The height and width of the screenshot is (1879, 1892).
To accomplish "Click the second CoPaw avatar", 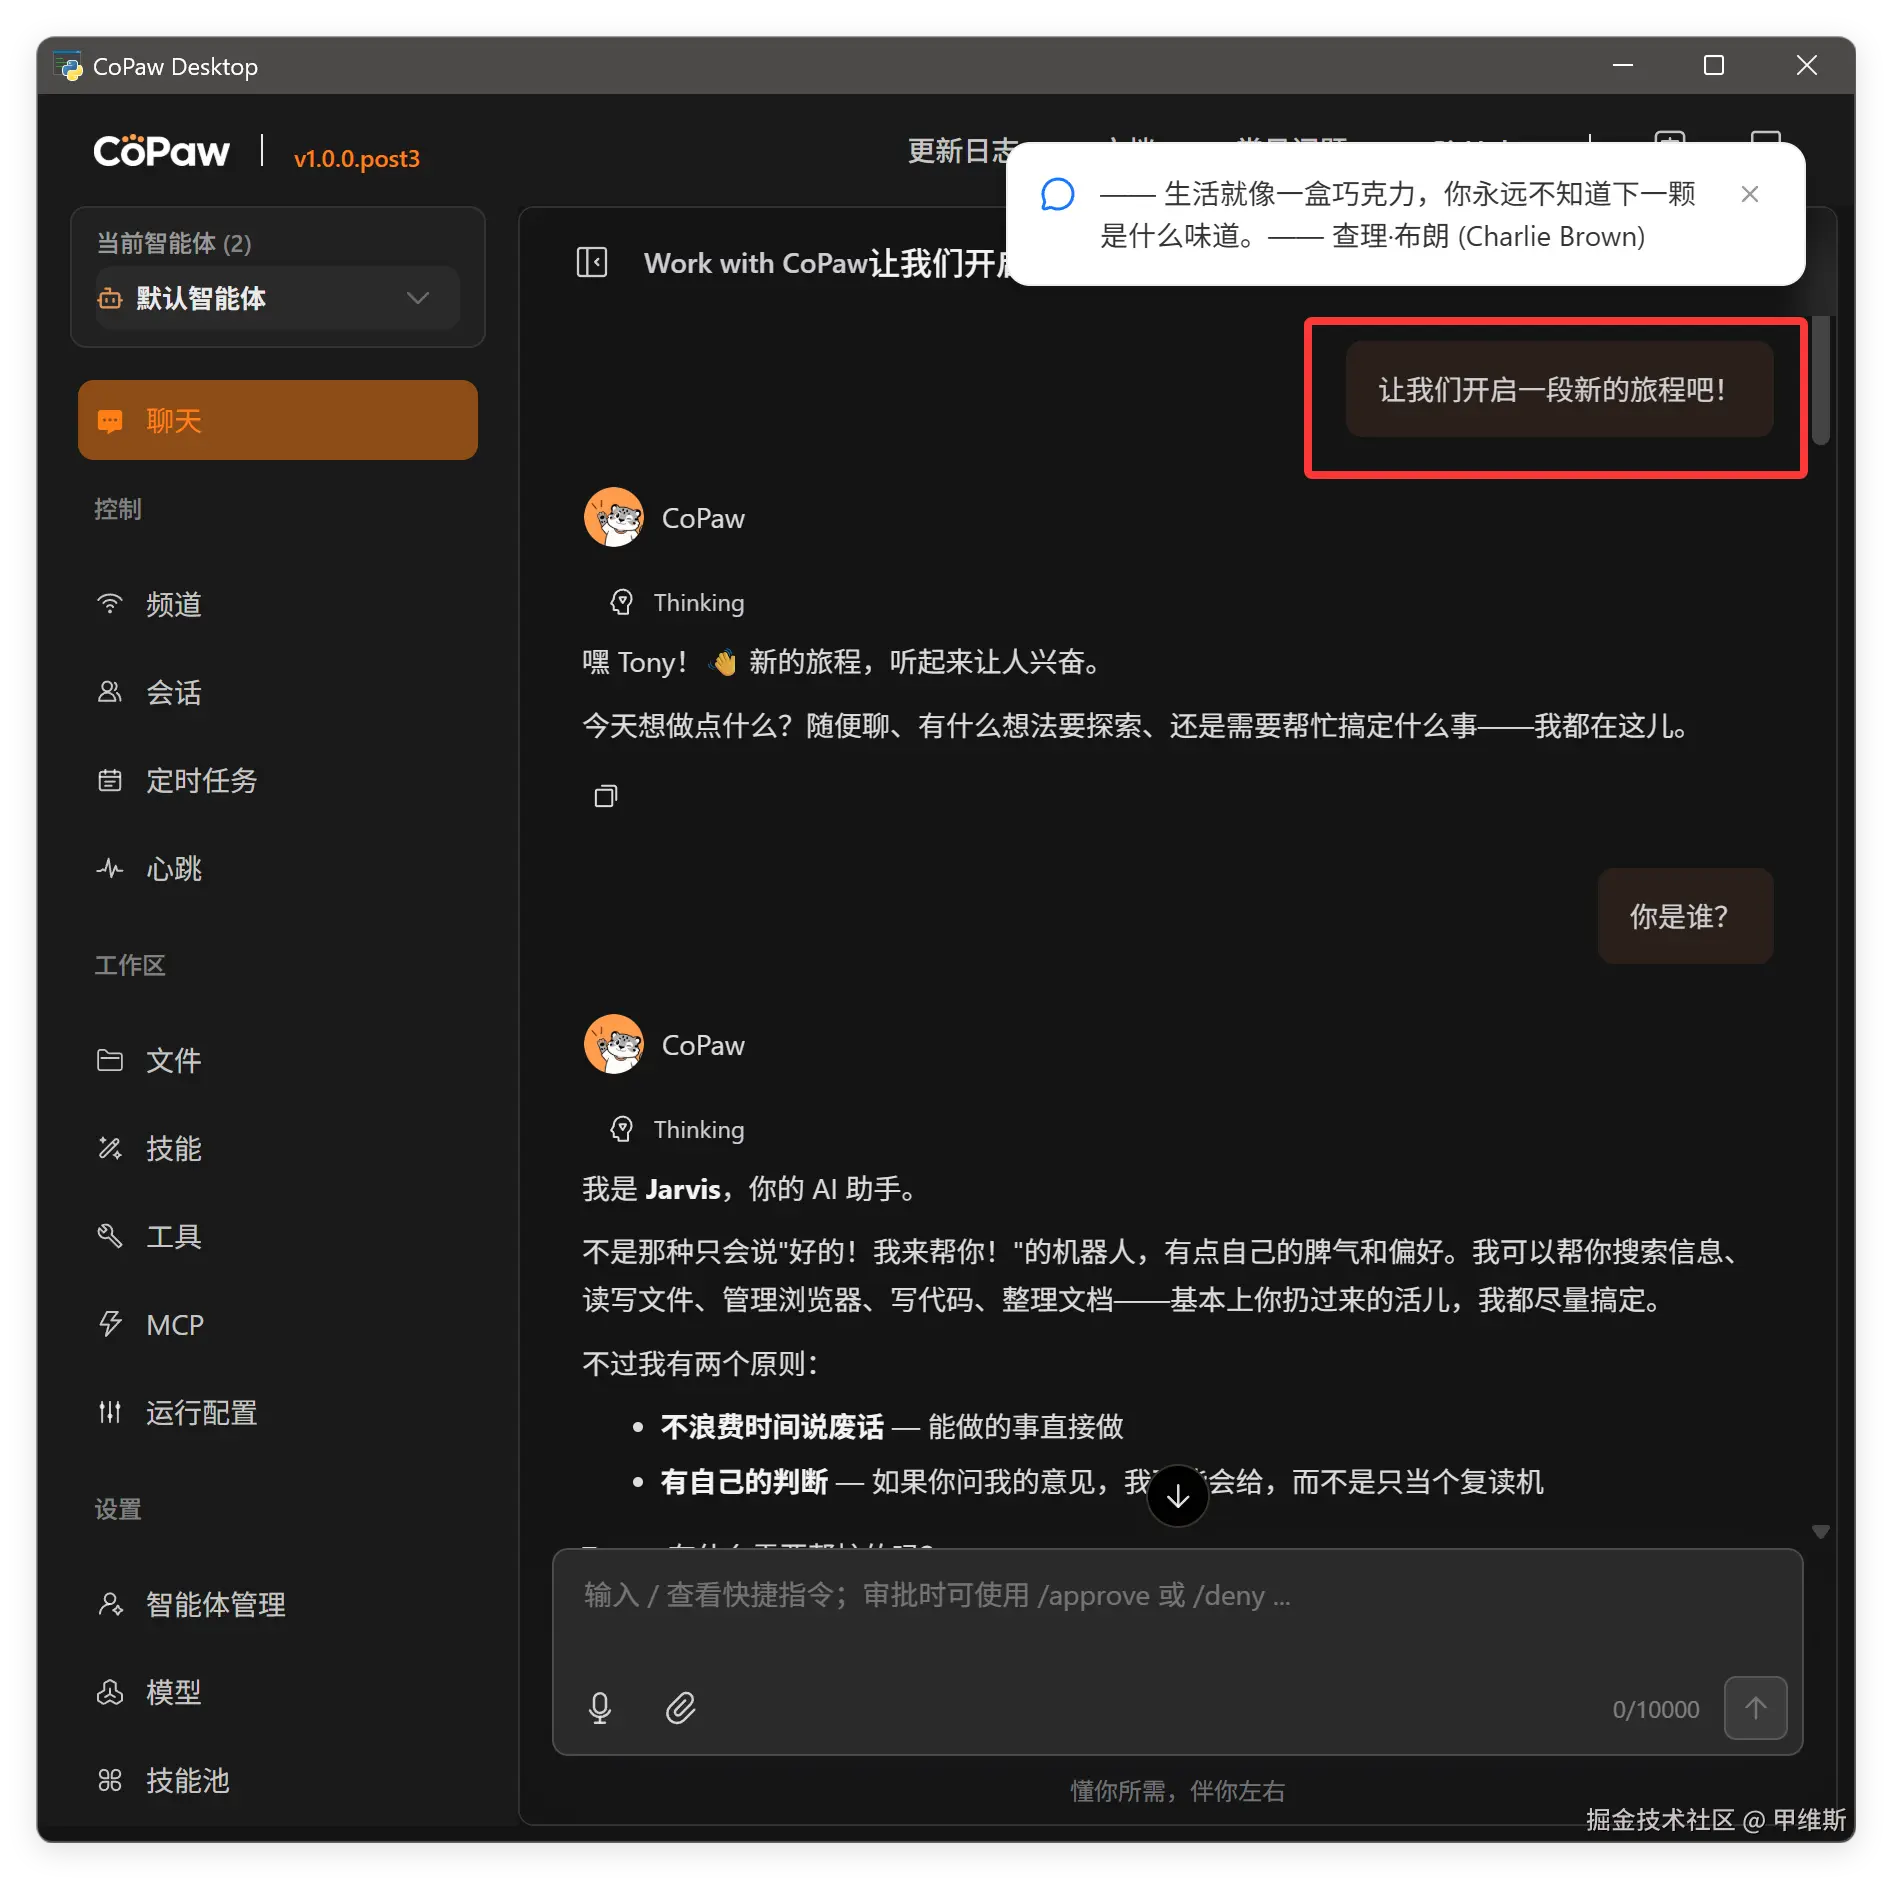I will [614, 1044].
